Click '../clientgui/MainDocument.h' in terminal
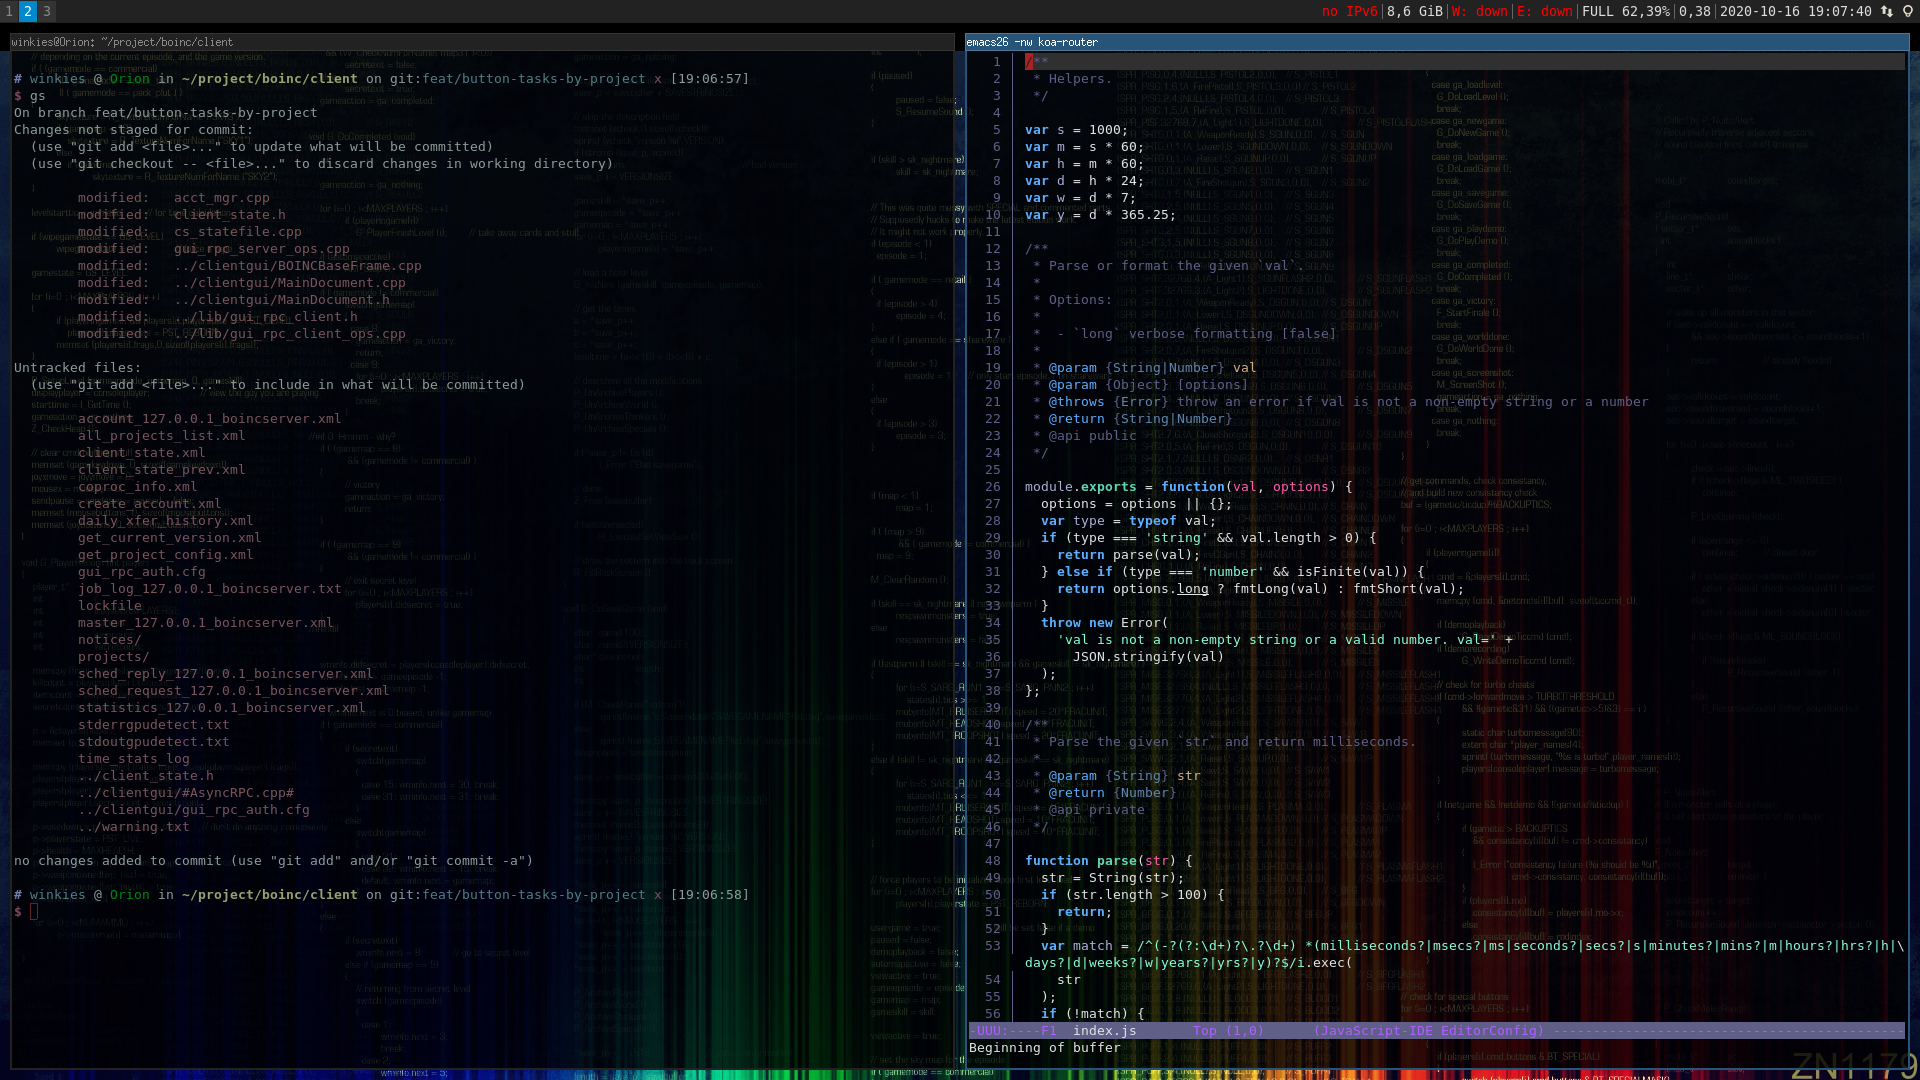Viewport: 1920px width, 1080px height. 282,300
